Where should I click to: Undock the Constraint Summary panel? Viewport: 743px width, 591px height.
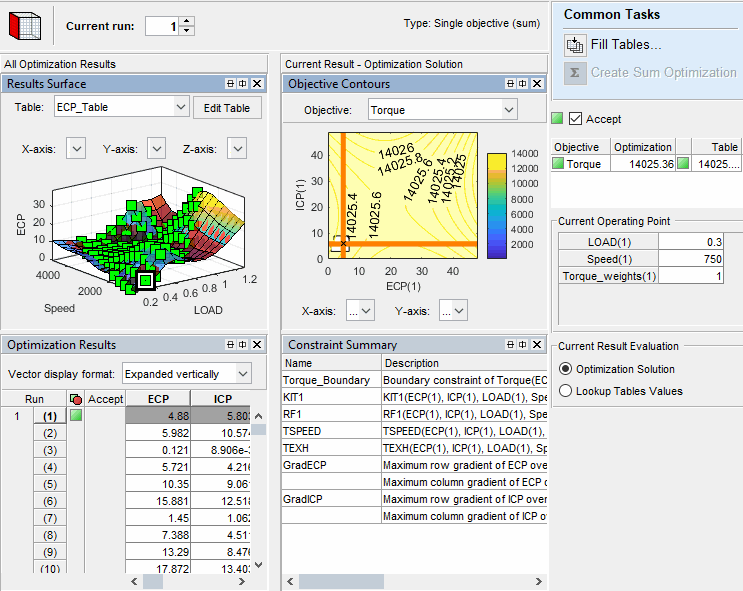pyautogui.click(x=523, y=345)
